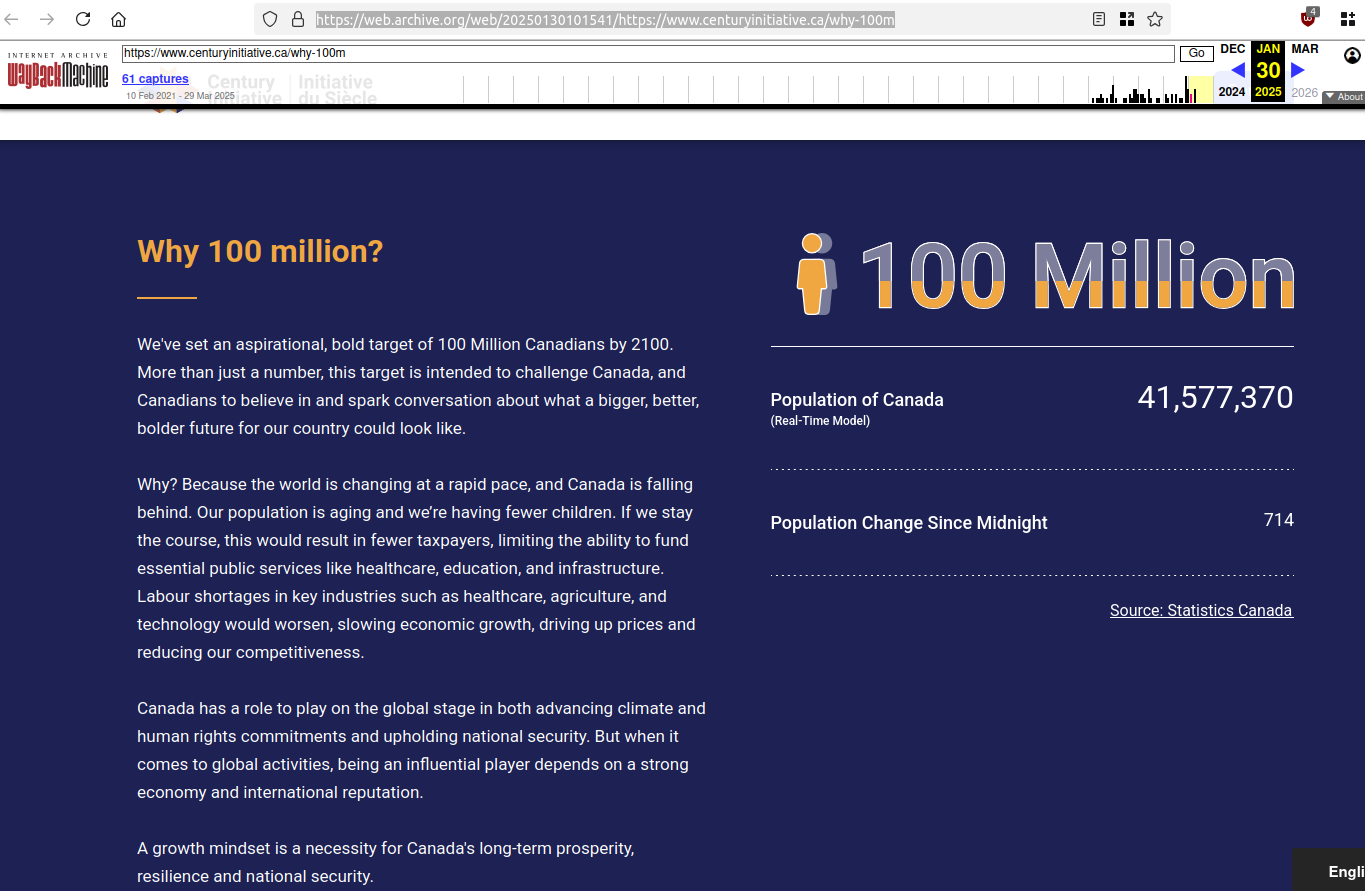Click the Why 100 million? heading
Image resolution: width=1365 pixels, height=891 pixels.
[x=260, y=251]
